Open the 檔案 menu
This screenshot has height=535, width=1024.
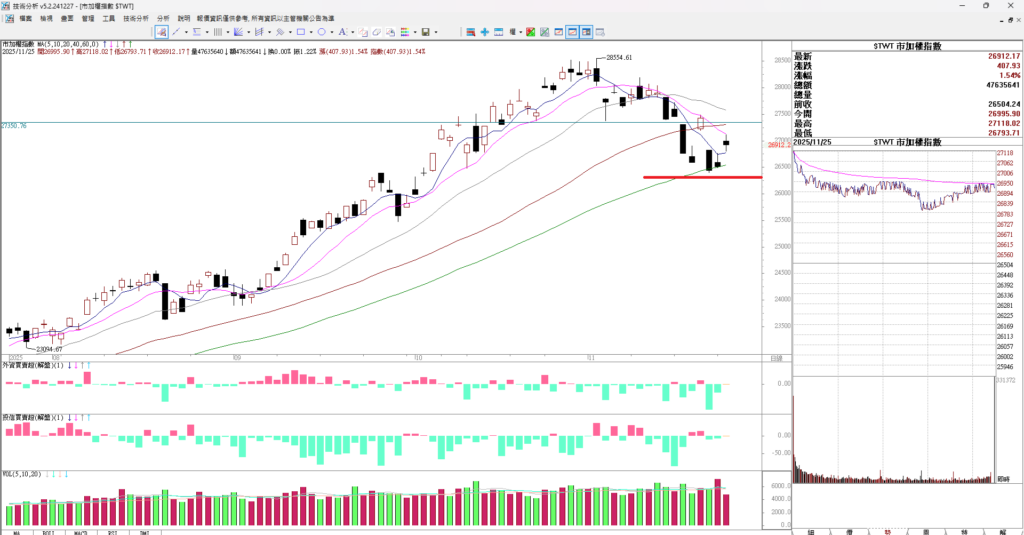(25, 18)
